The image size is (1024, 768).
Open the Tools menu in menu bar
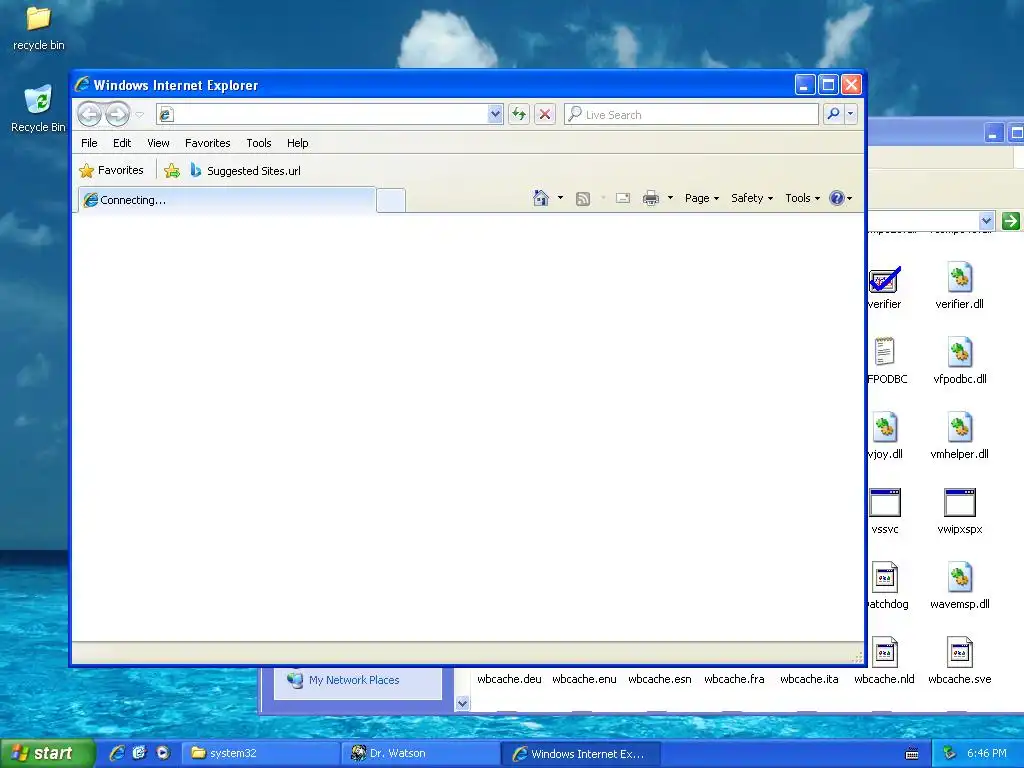coord(259,143)
